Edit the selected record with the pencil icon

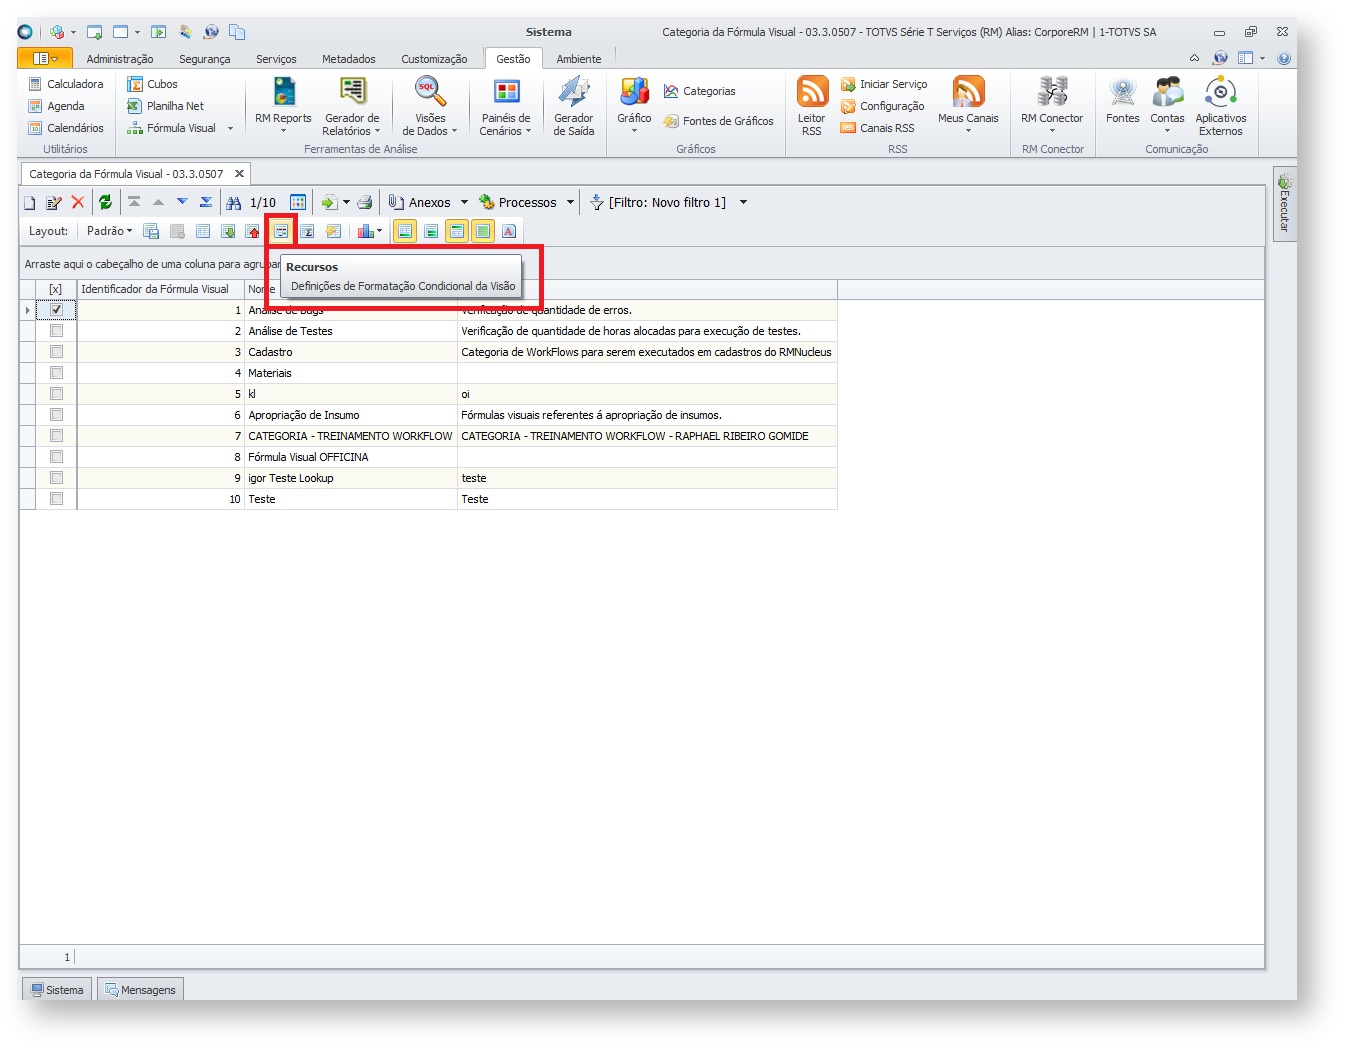click(x=54, y=203)
